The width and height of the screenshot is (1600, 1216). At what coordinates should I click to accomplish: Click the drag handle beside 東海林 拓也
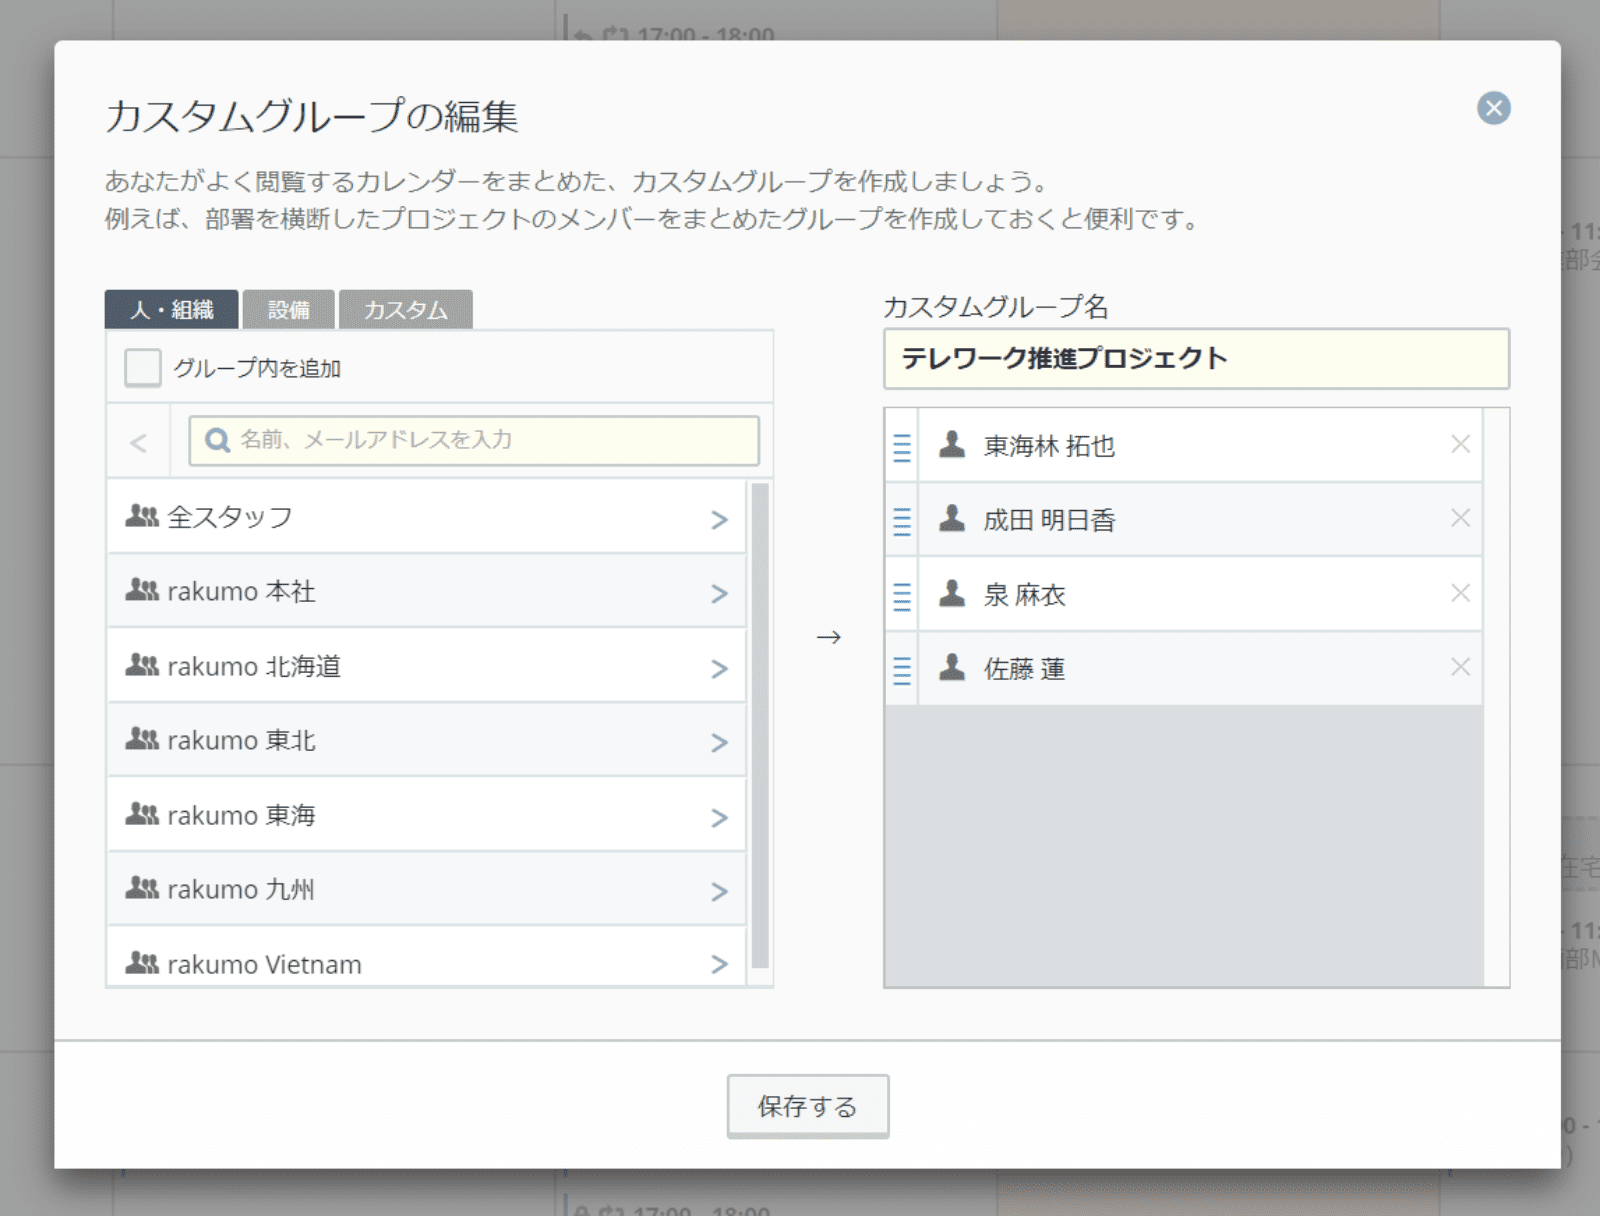pos(901,446)
